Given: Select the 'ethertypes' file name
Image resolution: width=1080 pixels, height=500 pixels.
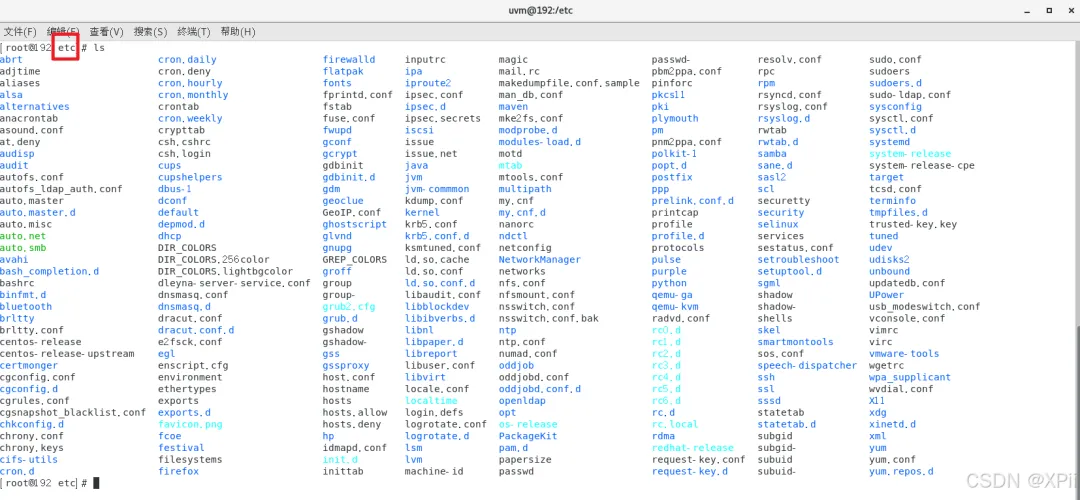Looking at the screenshot, I should coord(187,389).
